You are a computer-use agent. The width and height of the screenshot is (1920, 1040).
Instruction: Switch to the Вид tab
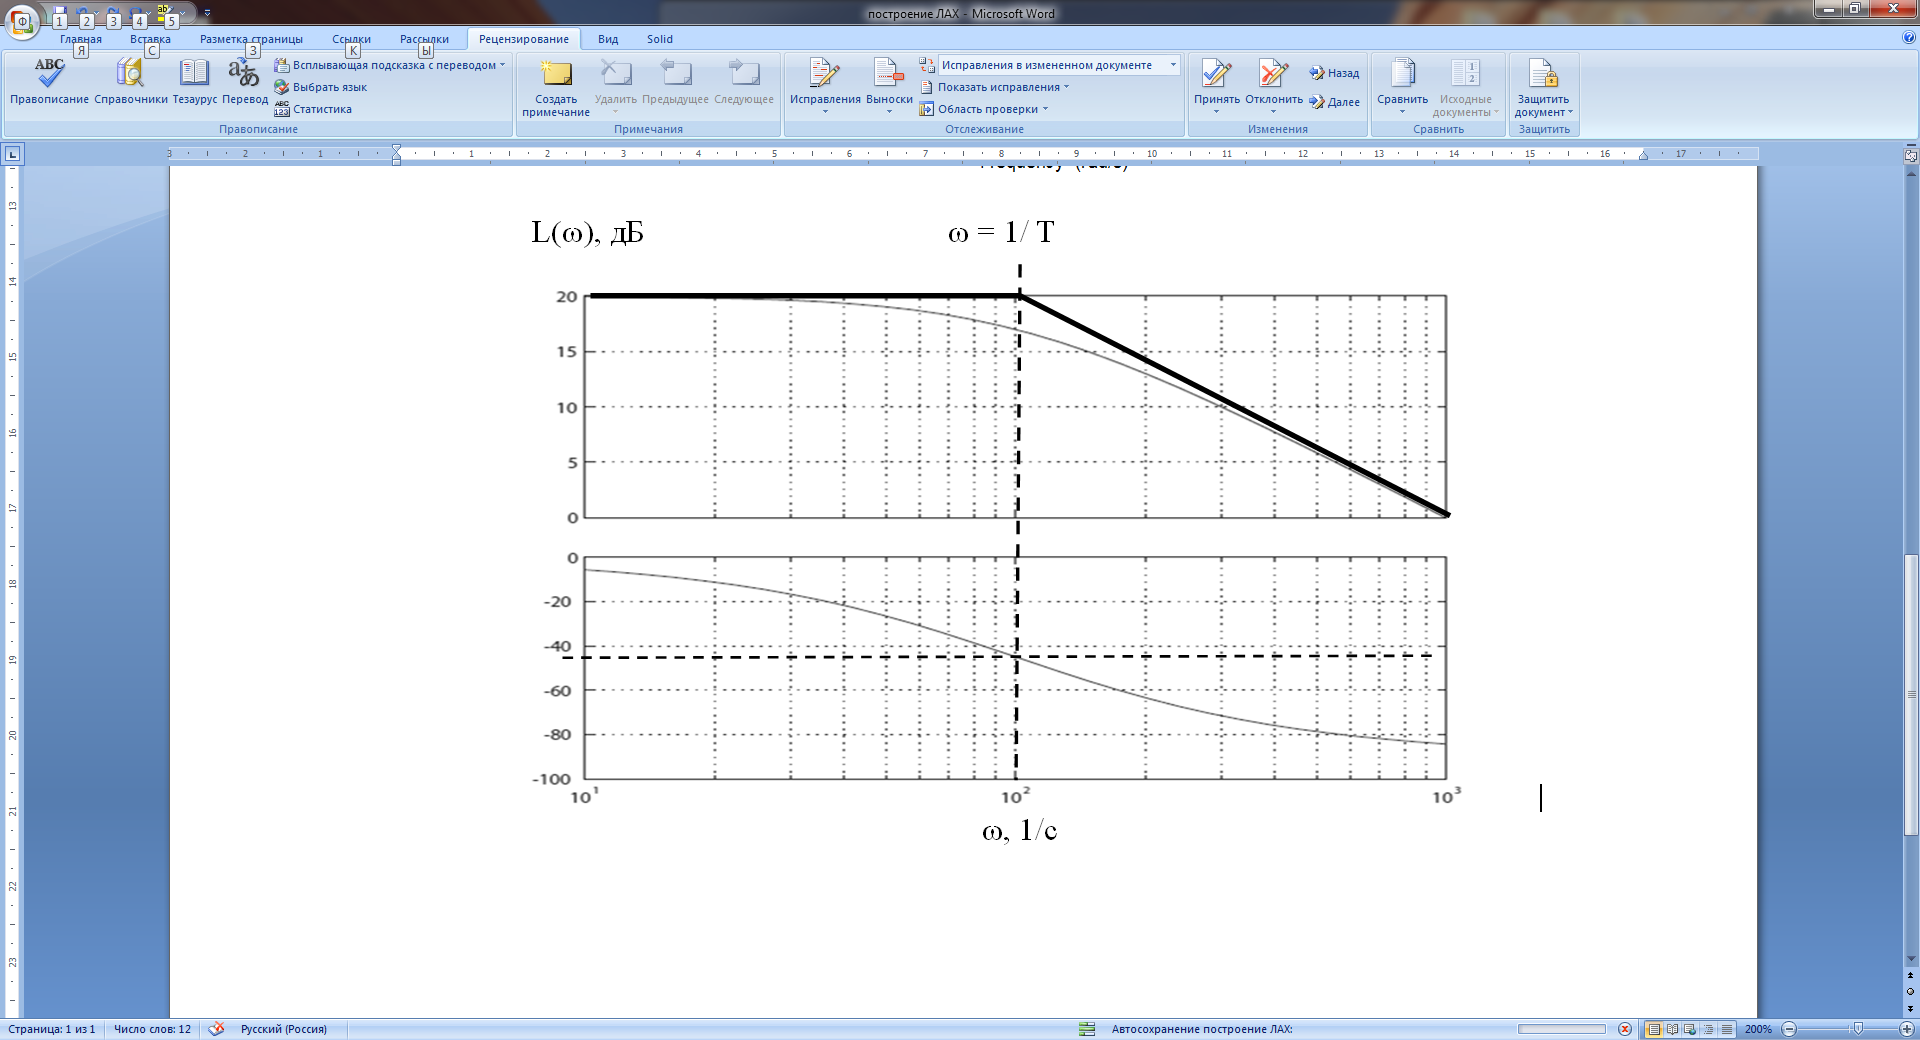click(608, 39)
